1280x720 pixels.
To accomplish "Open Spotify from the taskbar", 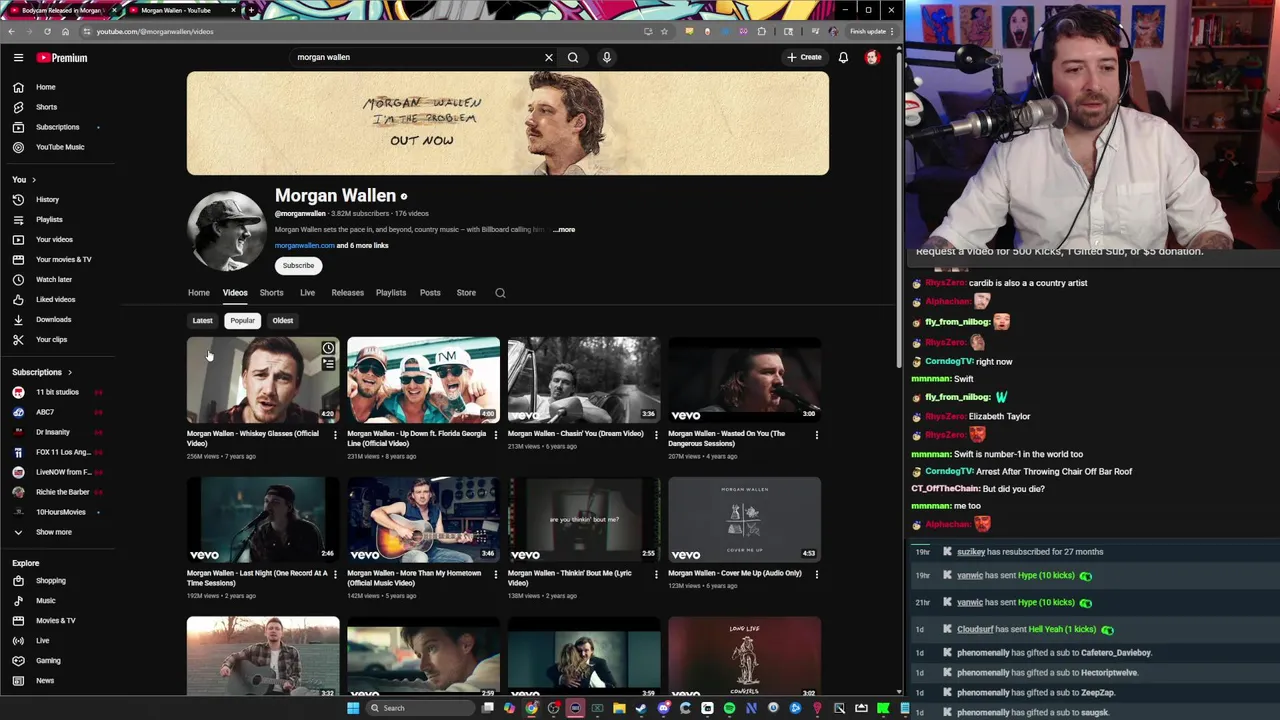I will tap(729, 708).
